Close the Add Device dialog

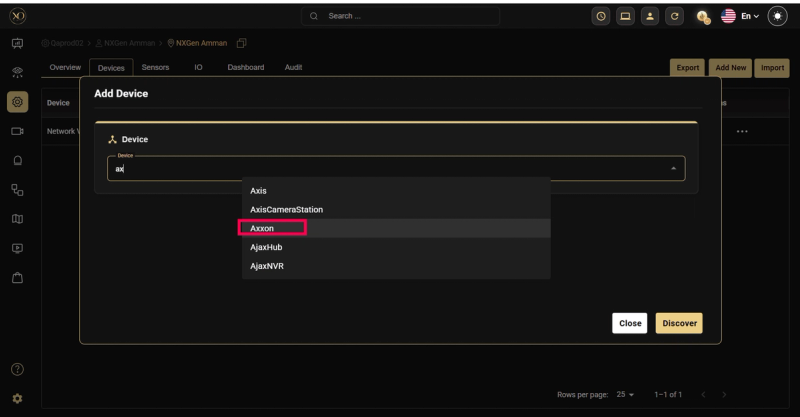coord(630,323)
